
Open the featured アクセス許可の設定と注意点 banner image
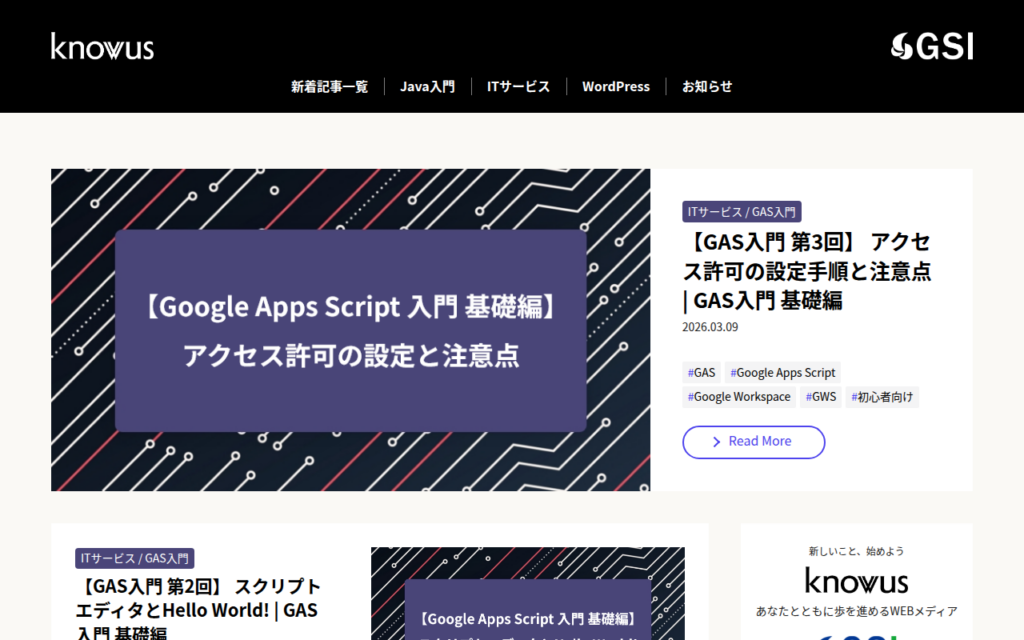click(x=351, y=330)
